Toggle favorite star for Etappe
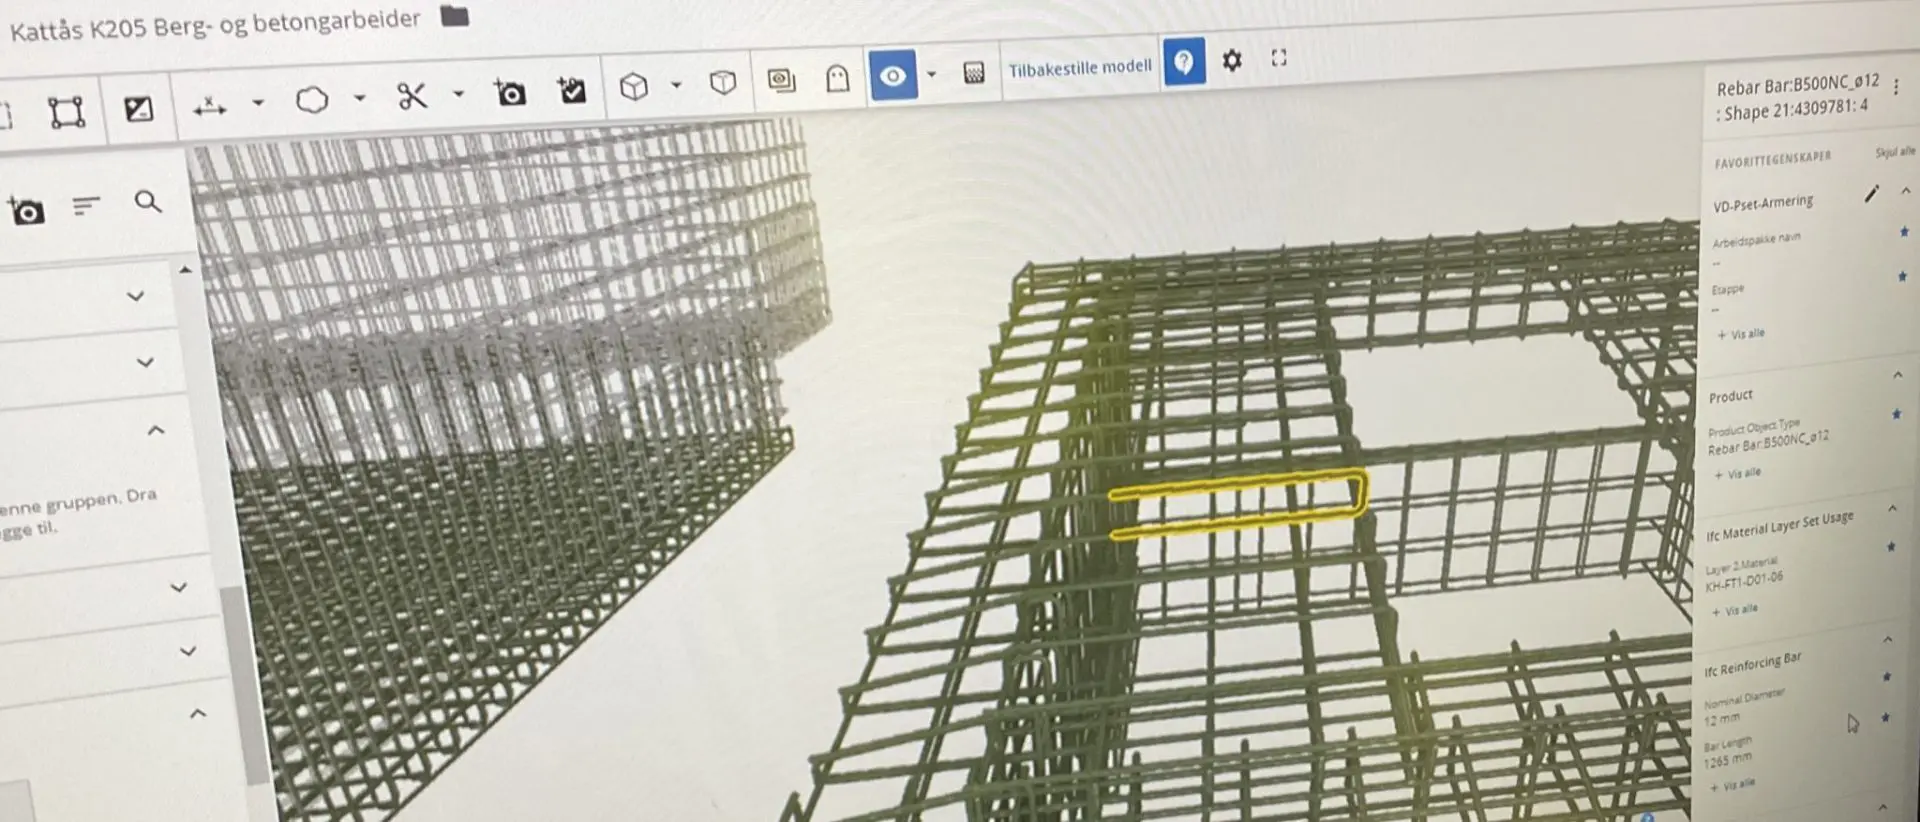1920x822 pixels. click(1902, 276)
